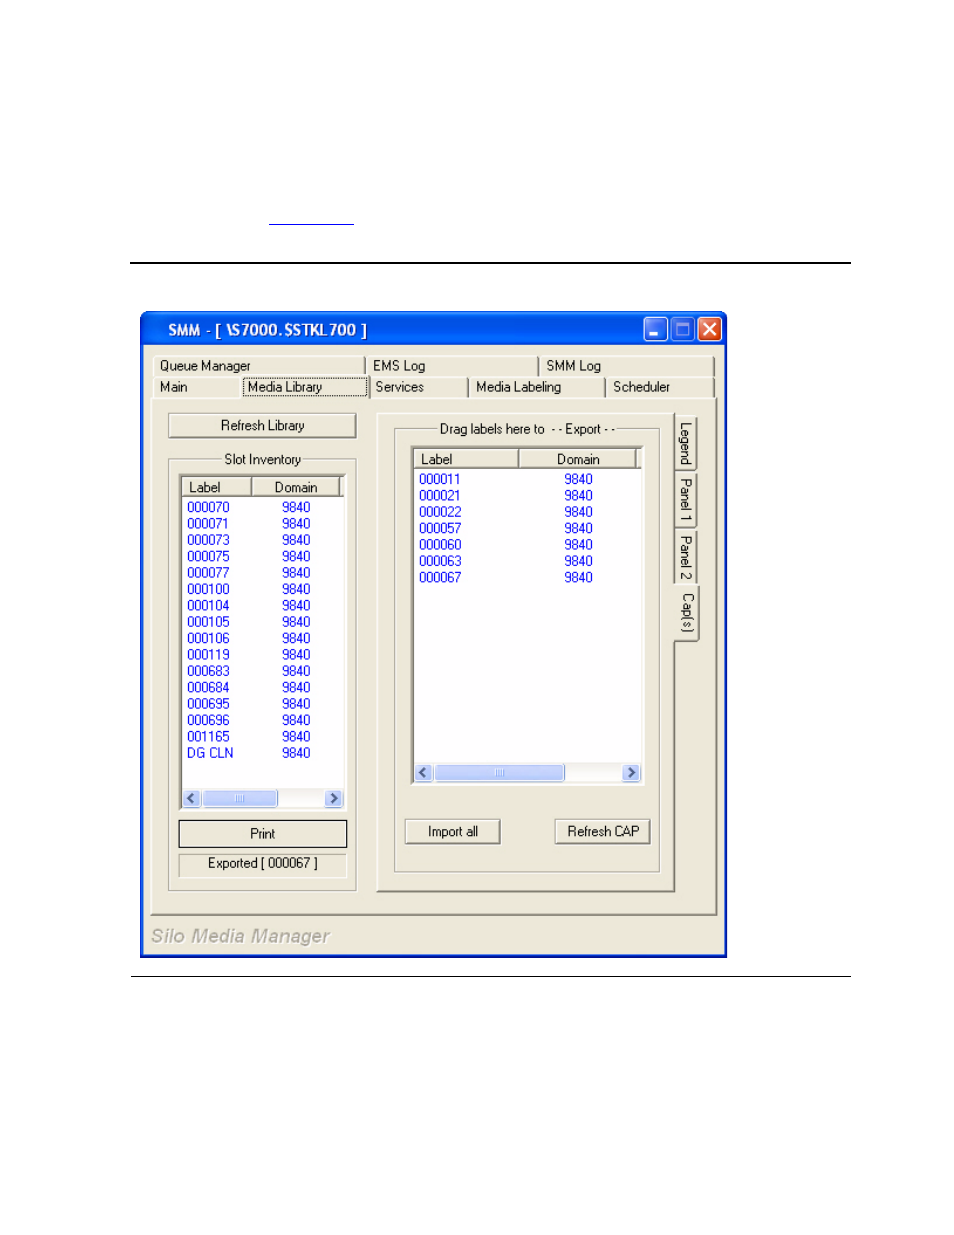Click the Print button
954x1235 pixels.
click(262, 834)
